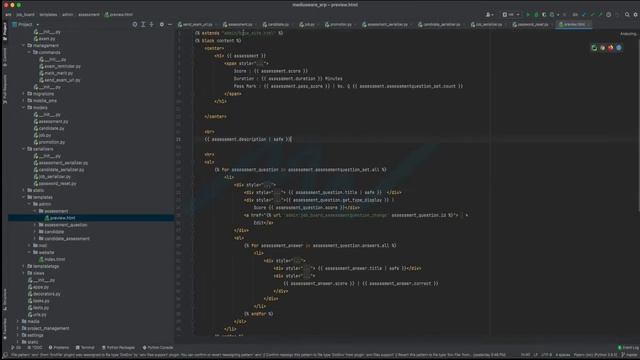Open Project panel options gear
Image resolution: width=640 pixels, height=360 pixels.
click(162, 24)
